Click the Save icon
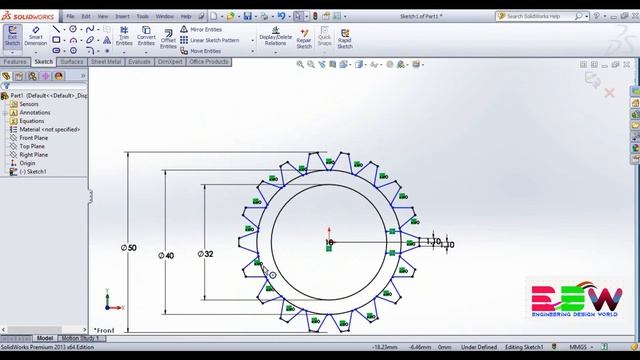The image size is (640, 360). [248, 16]
